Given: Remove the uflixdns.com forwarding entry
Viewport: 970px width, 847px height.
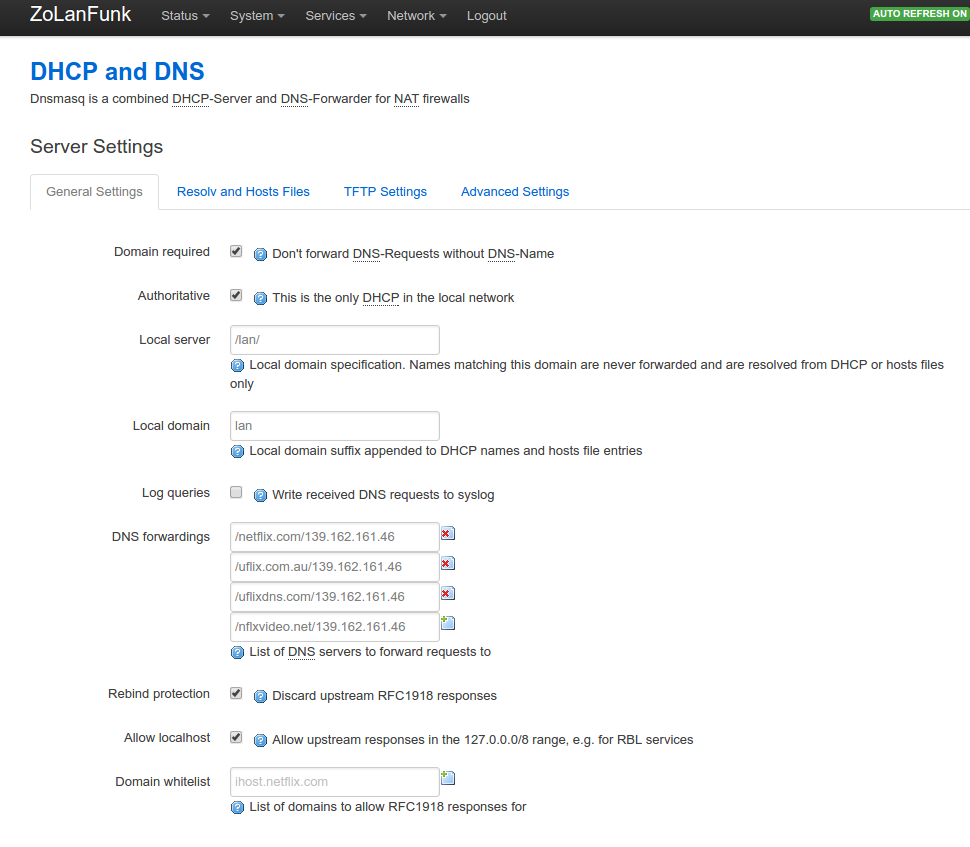Looking at the screenshot, I should click(447, 594).
